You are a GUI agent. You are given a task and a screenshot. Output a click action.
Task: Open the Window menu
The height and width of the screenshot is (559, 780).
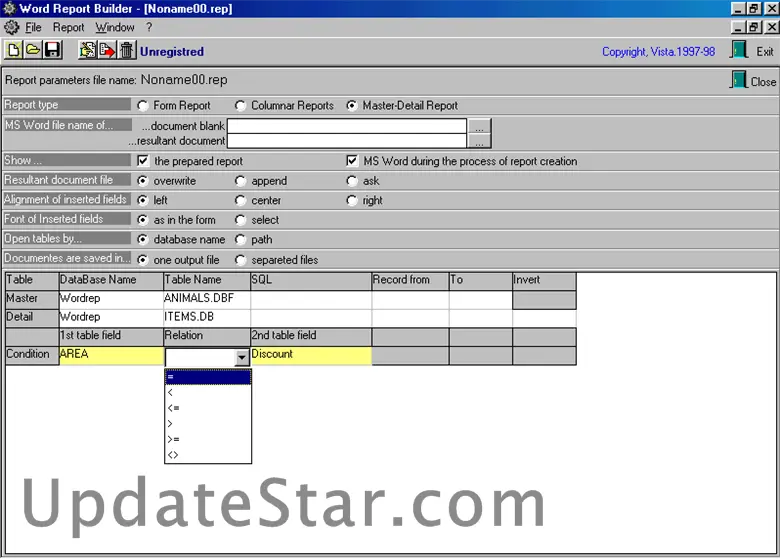tap(115, 27)
